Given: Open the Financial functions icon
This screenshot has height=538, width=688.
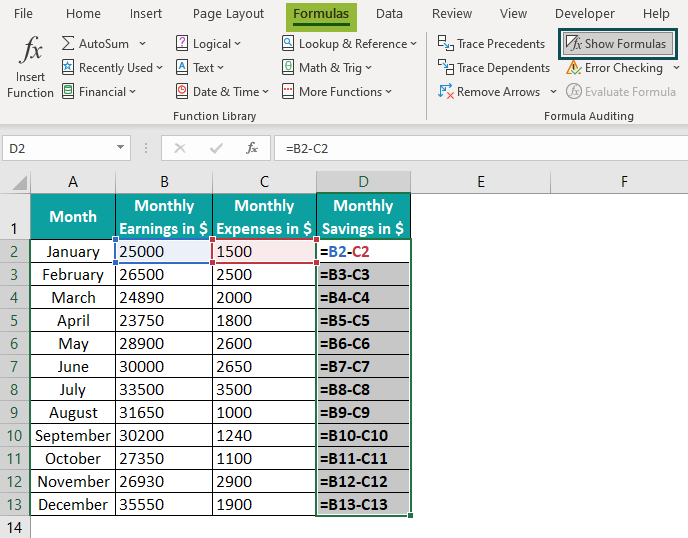Looking at the screenshot, I should (68, 91).
